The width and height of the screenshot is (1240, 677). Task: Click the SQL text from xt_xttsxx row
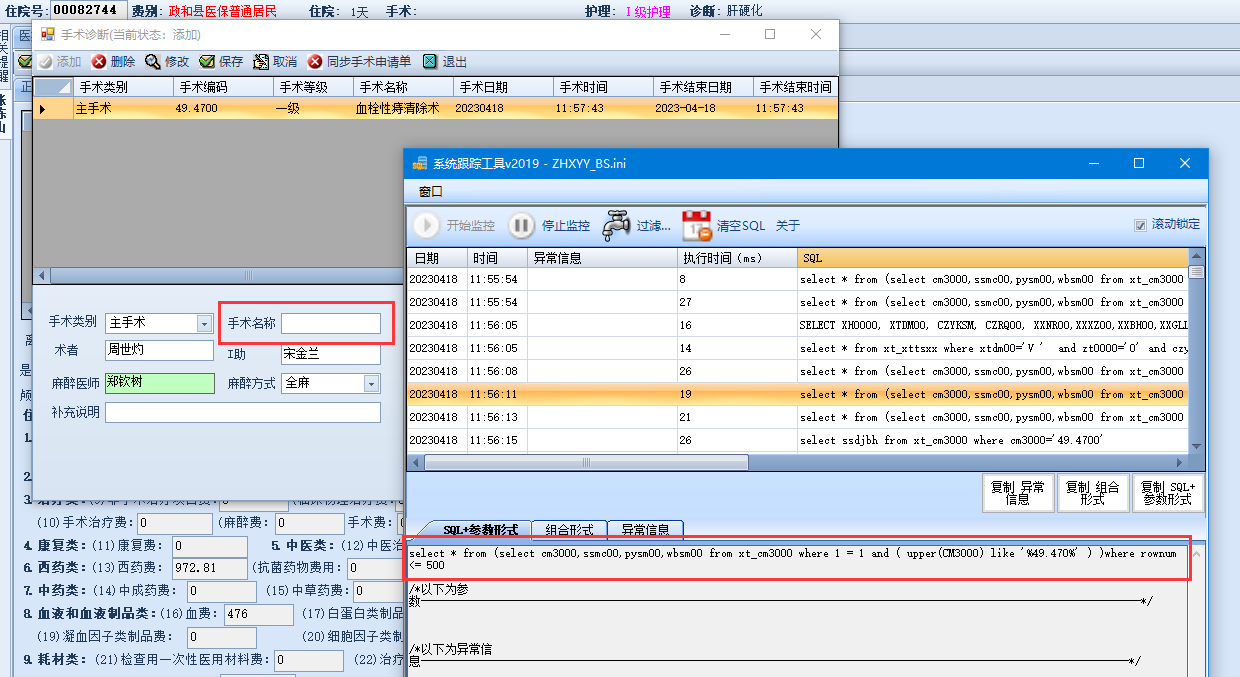pyautogui.click(x=993, y=348)
